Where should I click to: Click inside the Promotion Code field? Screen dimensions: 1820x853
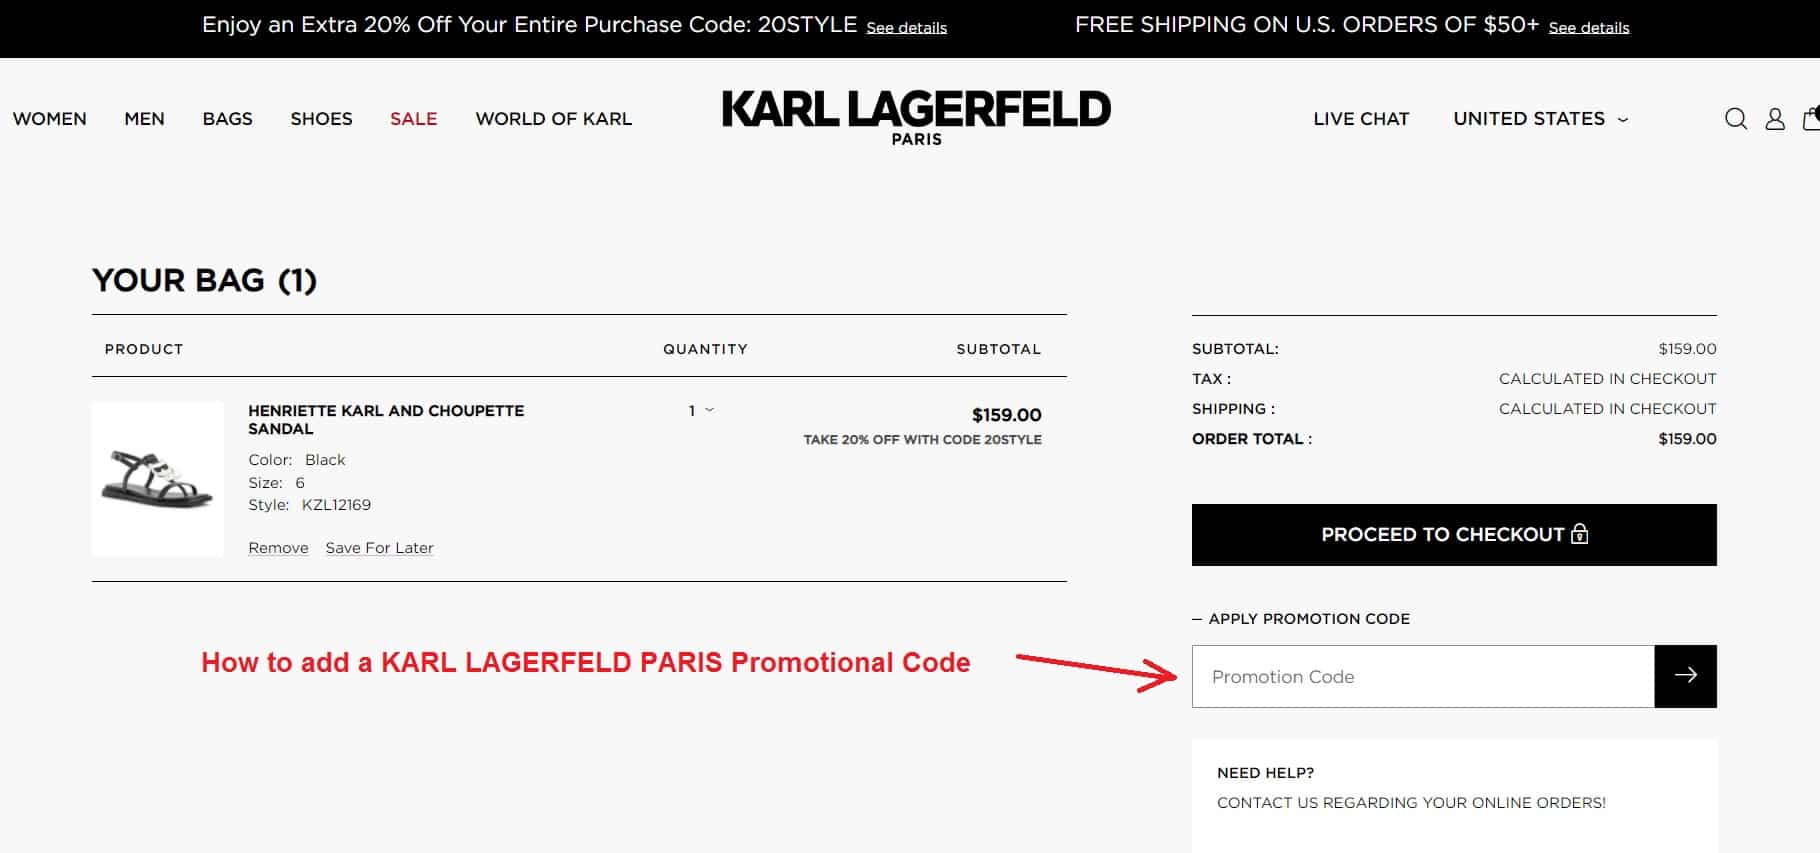pyautogui.click(x=1400, y=676)
